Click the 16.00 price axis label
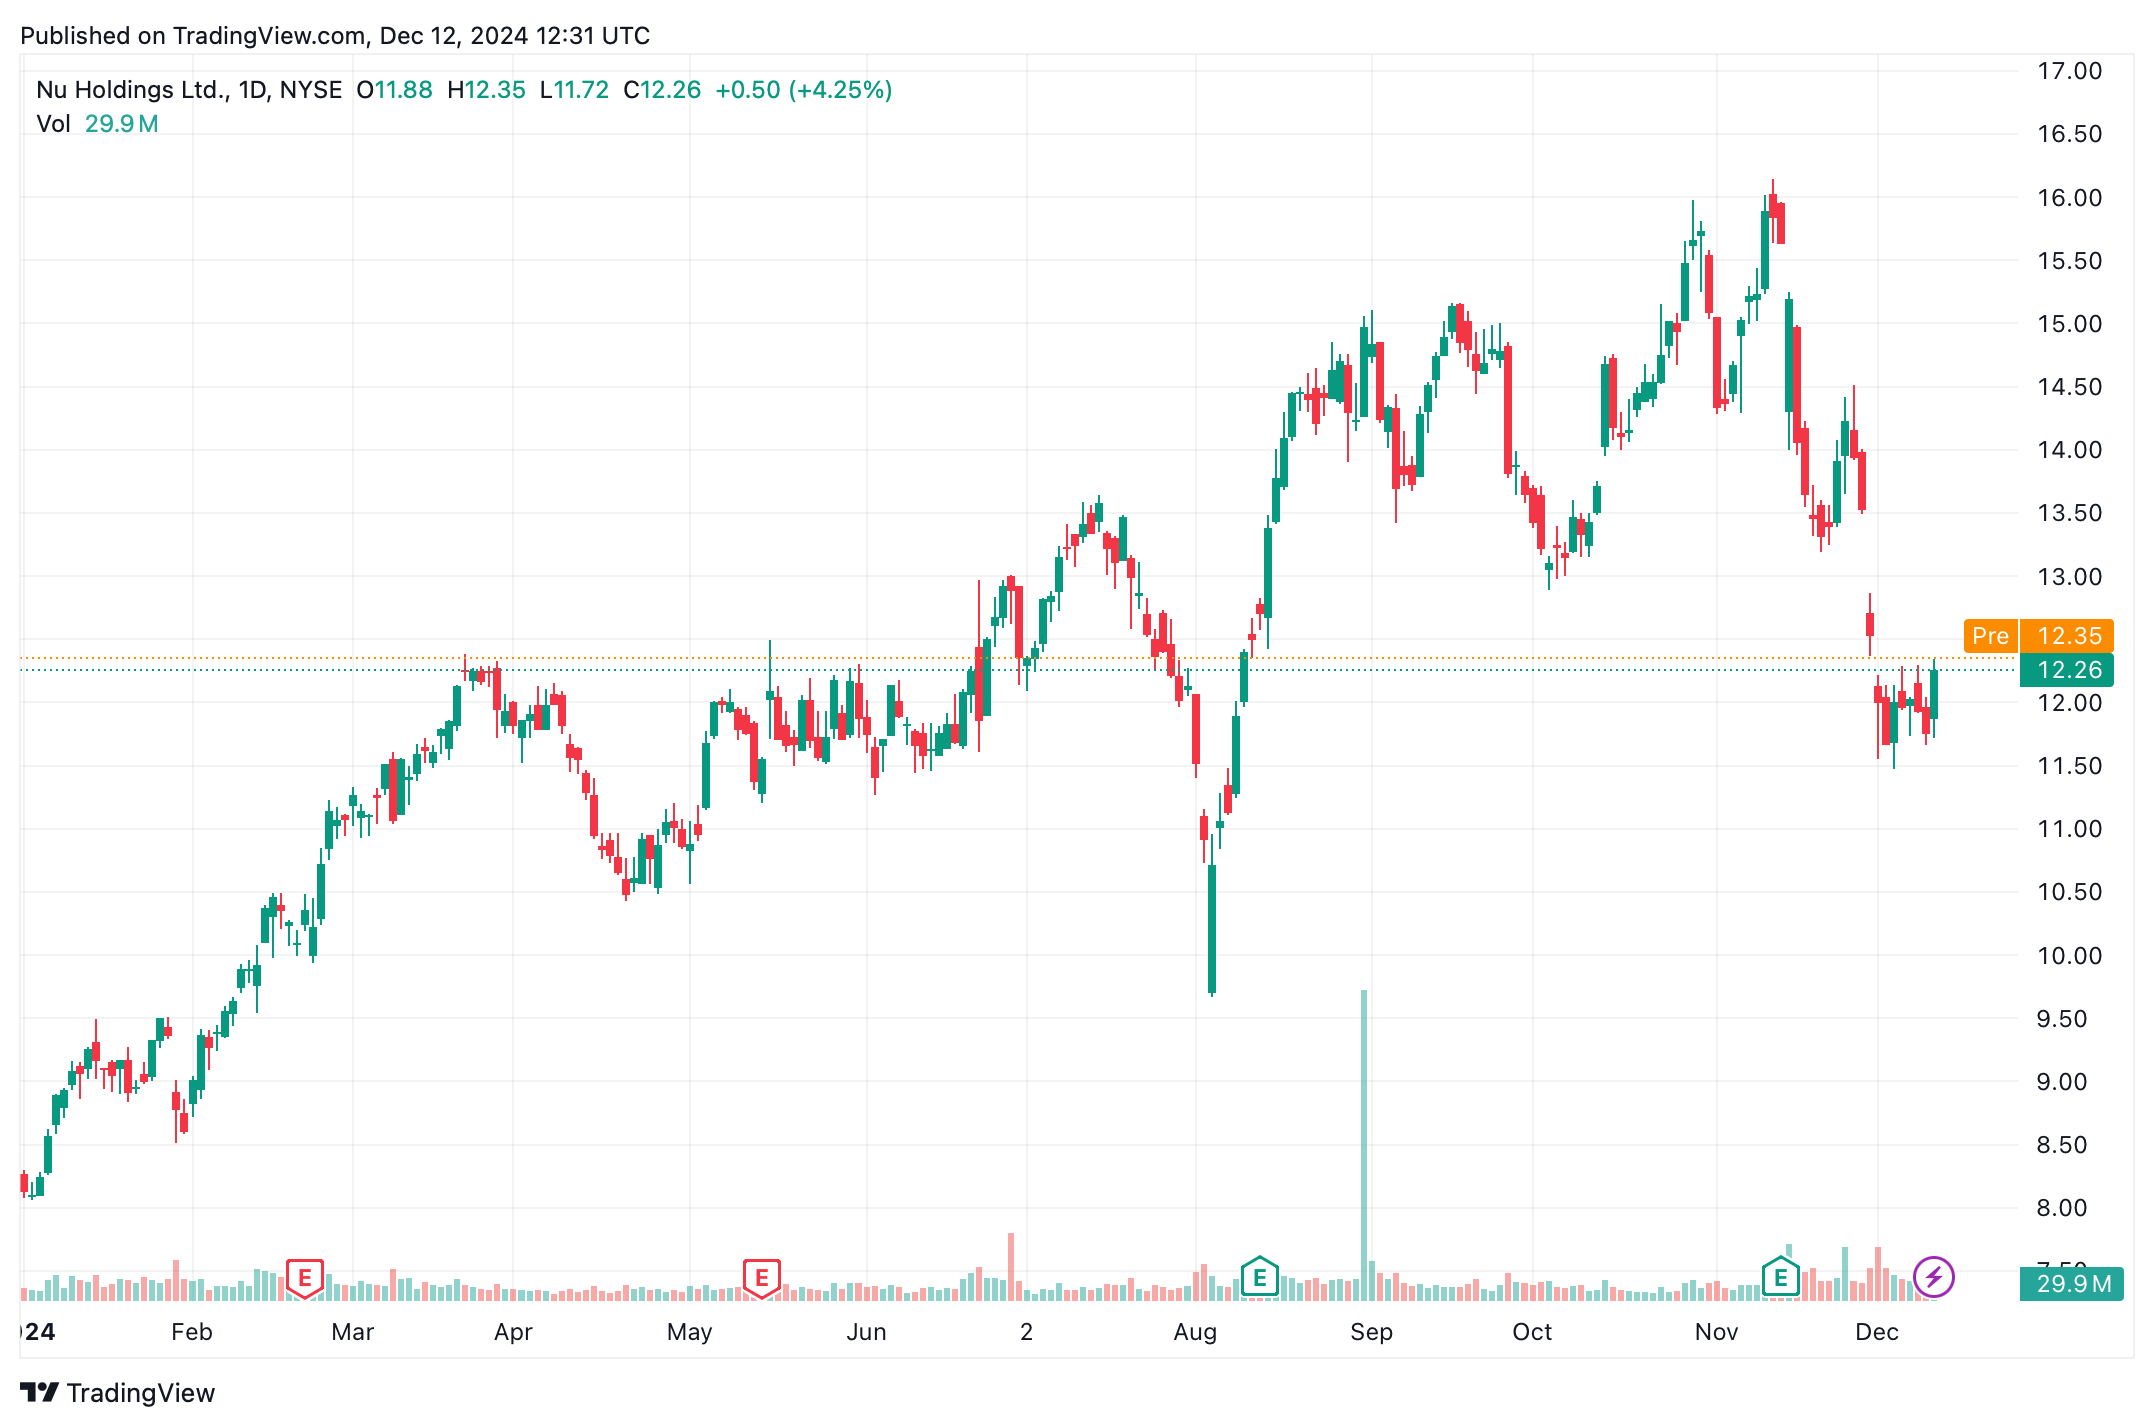Image resolution: width=2154 pixels, height=1428 pixels. 2070,197
